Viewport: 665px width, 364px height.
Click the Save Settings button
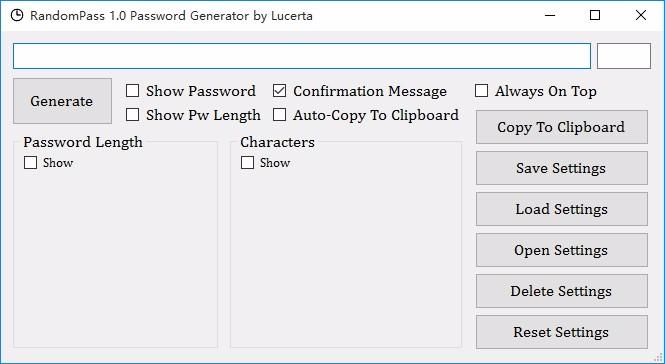pos(562,168)
